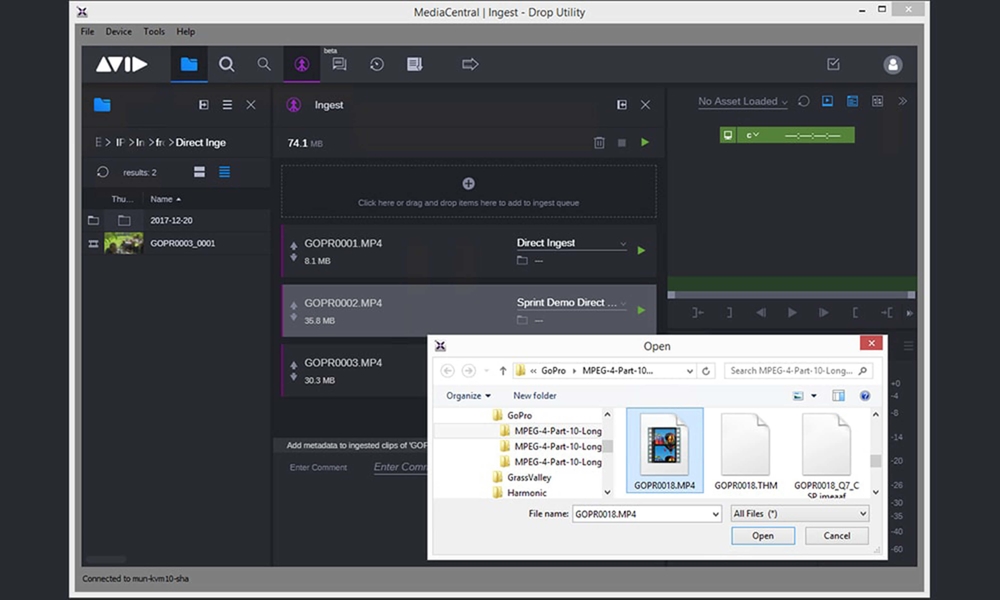Open the Device menu
The image size is (1000, 600).
click(119, 31)
